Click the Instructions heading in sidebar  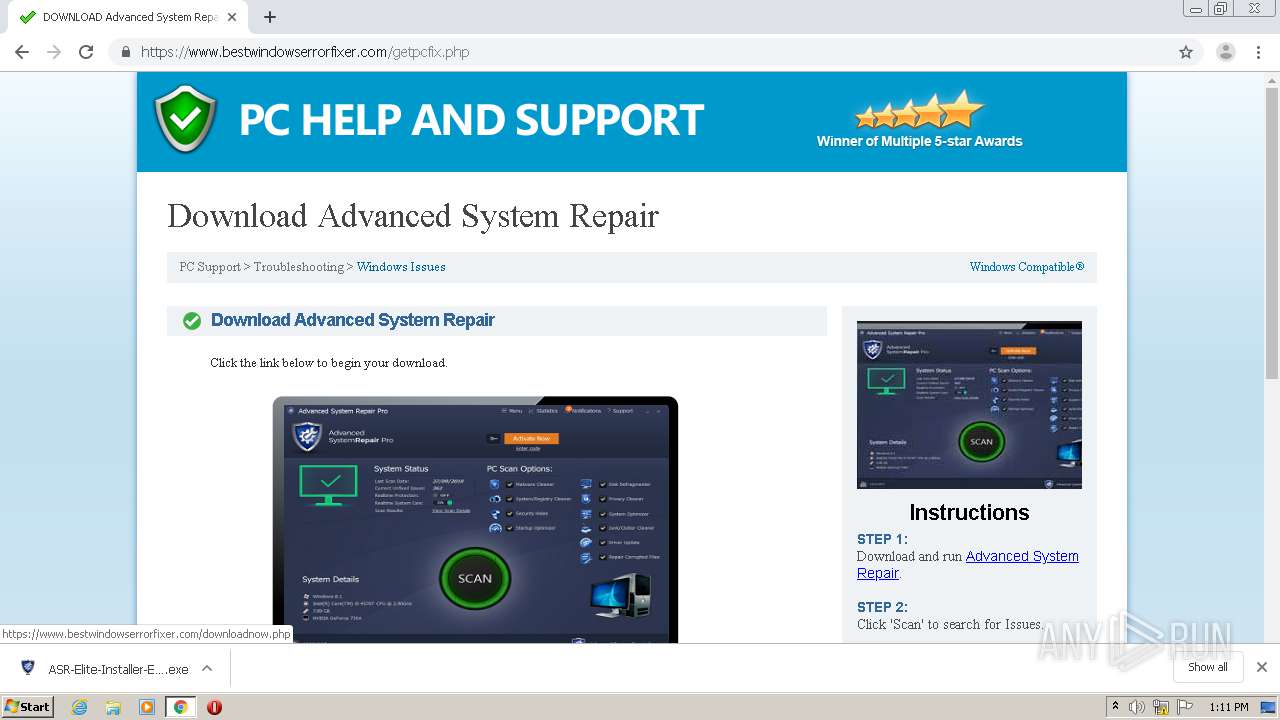pos(969,512)
